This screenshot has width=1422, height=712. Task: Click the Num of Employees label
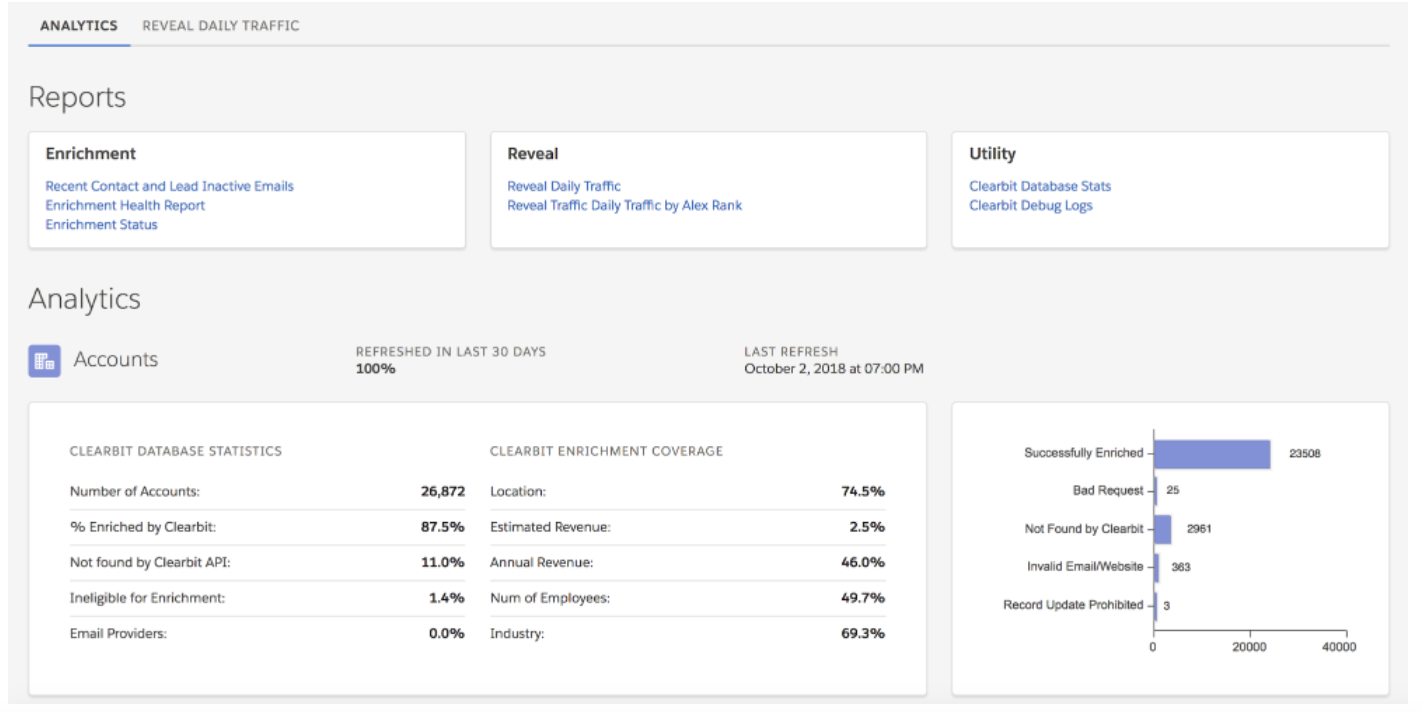point(550,598)
